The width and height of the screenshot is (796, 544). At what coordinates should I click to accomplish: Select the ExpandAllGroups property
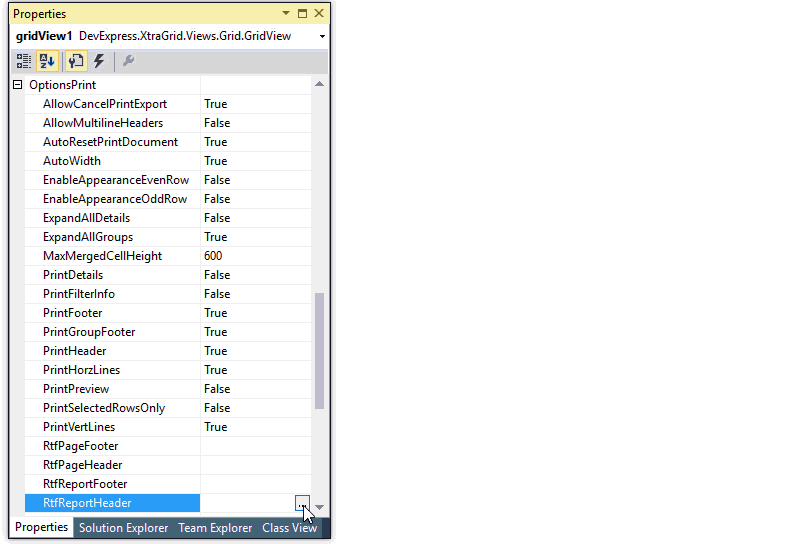tap(112, 237)
